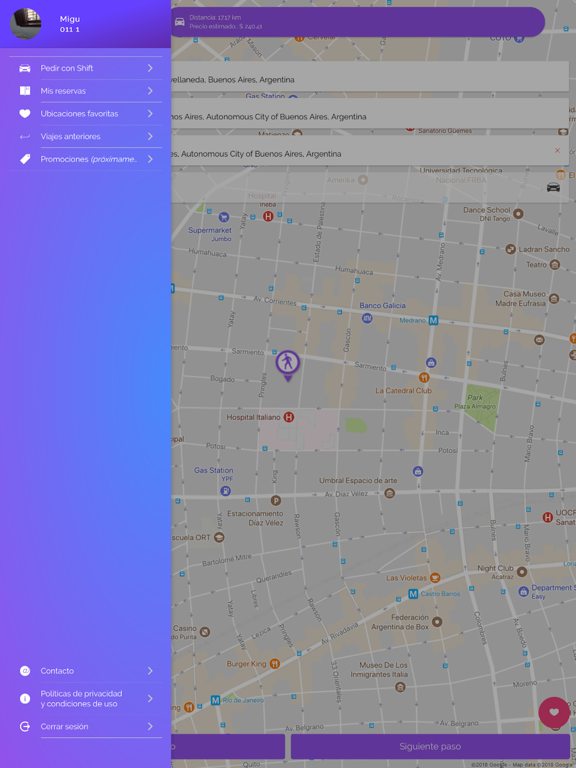Expand chevron on Promociones row
Screen dimensions: 576x768
[x=150, y=159]
